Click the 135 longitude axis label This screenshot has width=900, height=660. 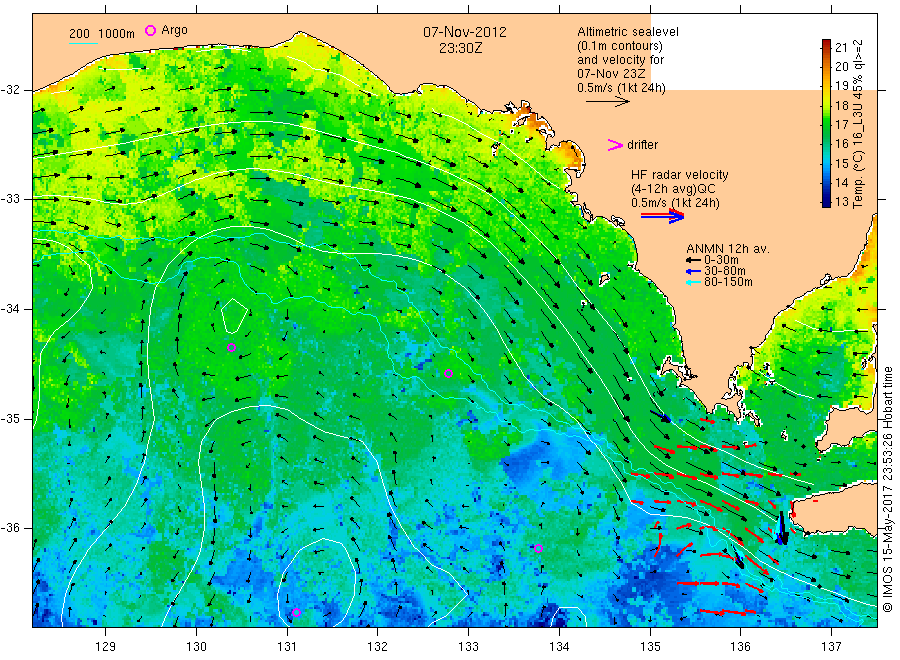[650, 647]
